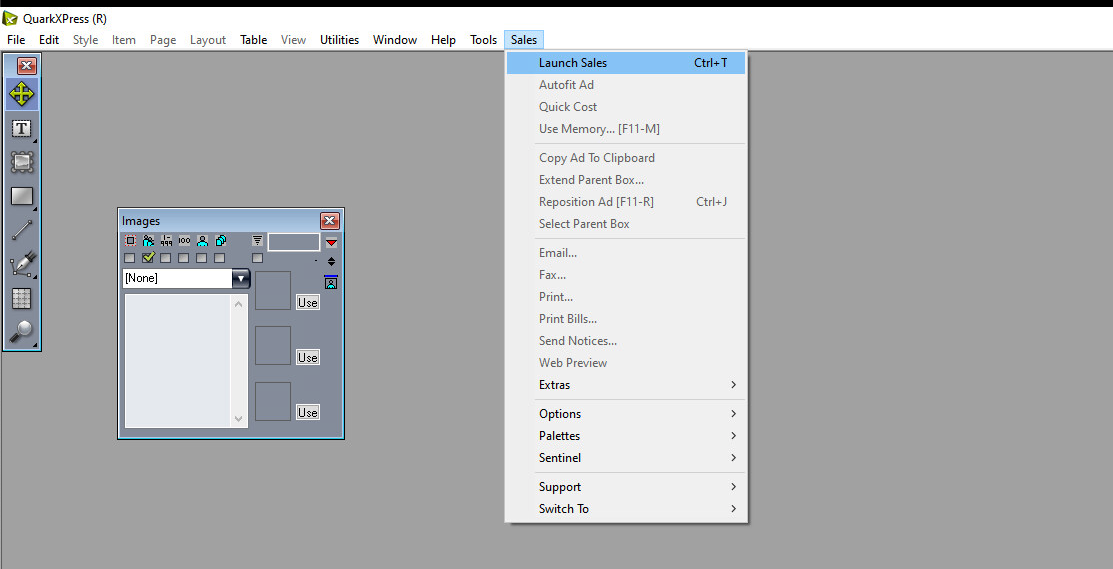The height and width of the screenshot is (569, 1113).
Task: Click the middle image preview box
Action: point(273,346)
